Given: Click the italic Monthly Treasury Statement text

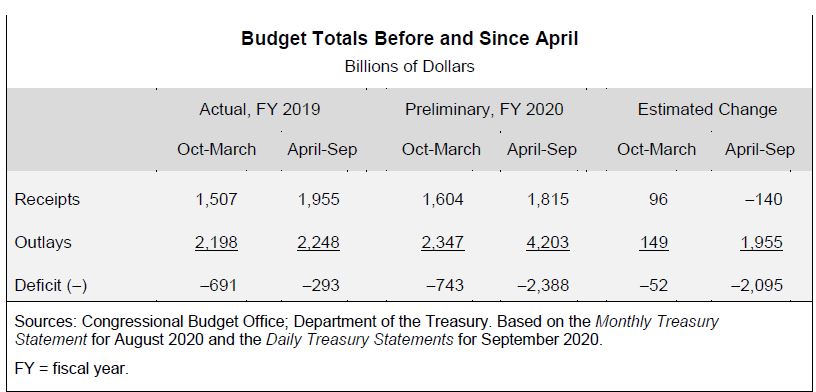Looking at the screenshot, I should coord(366,331).
